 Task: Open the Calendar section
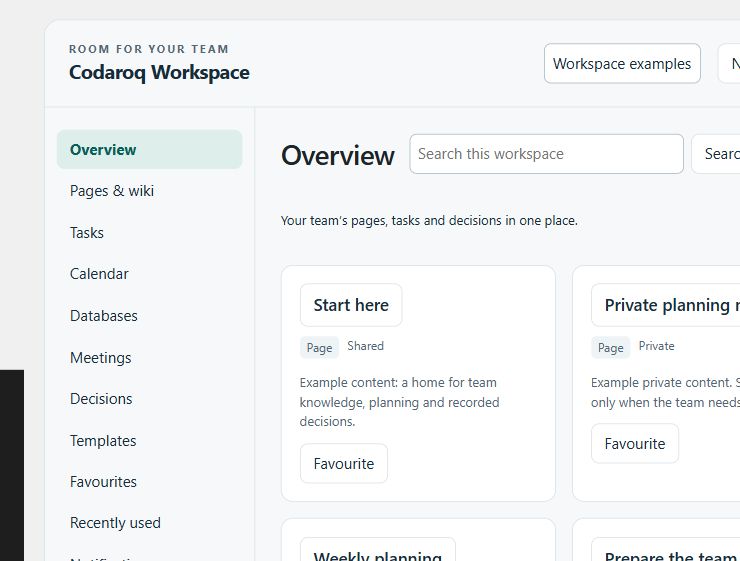(x=150, y=274)
